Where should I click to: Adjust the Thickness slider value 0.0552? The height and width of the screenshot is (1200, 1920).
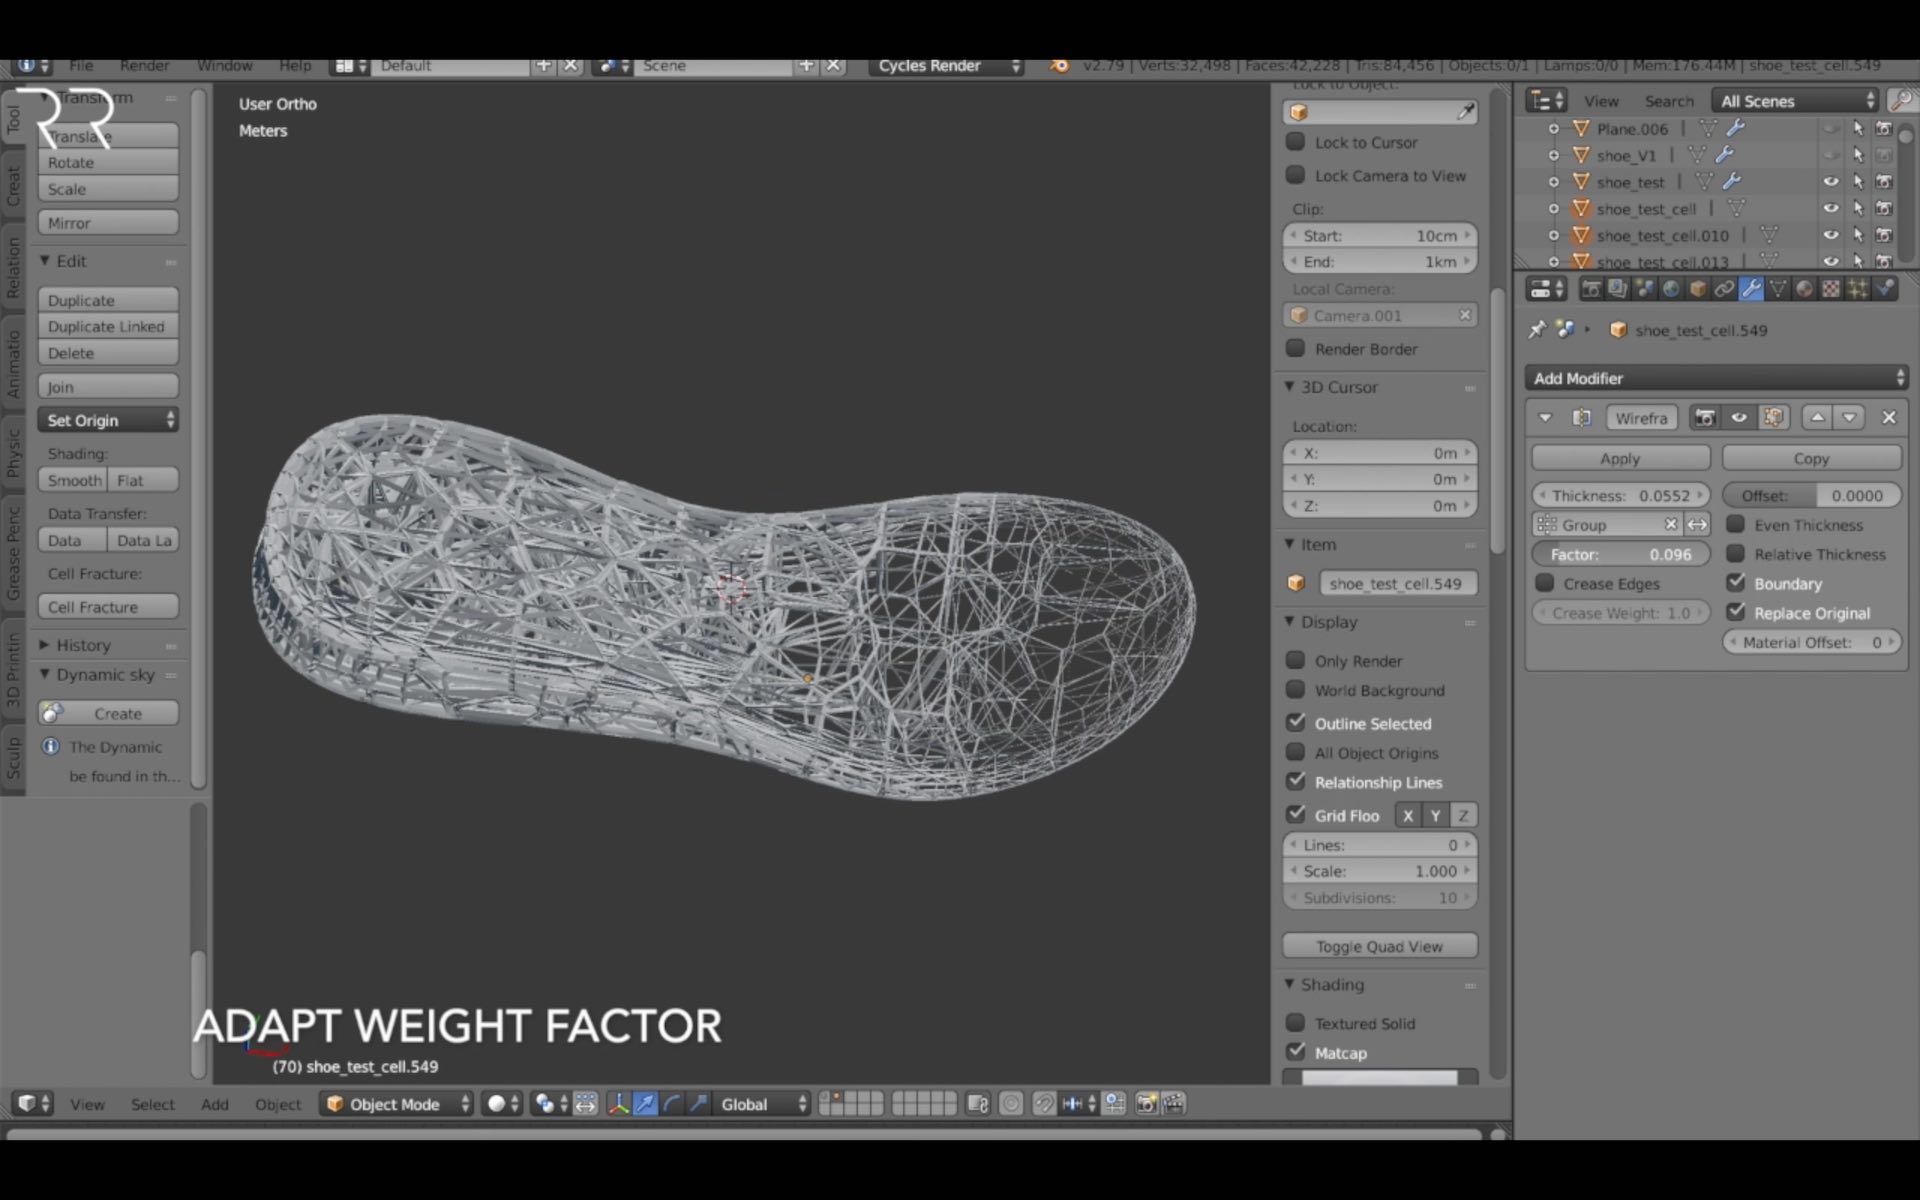pyautogui.click(x=1620, y=494)
